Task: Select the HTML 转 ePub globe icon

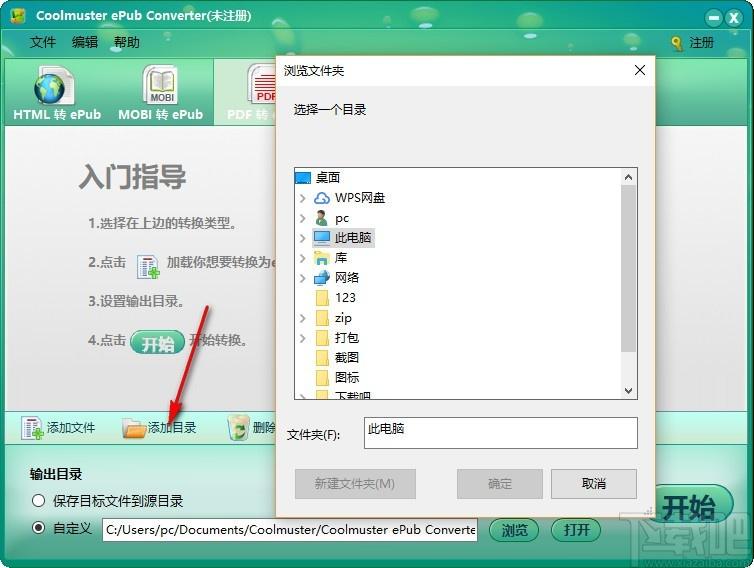Action: (53, 86)
